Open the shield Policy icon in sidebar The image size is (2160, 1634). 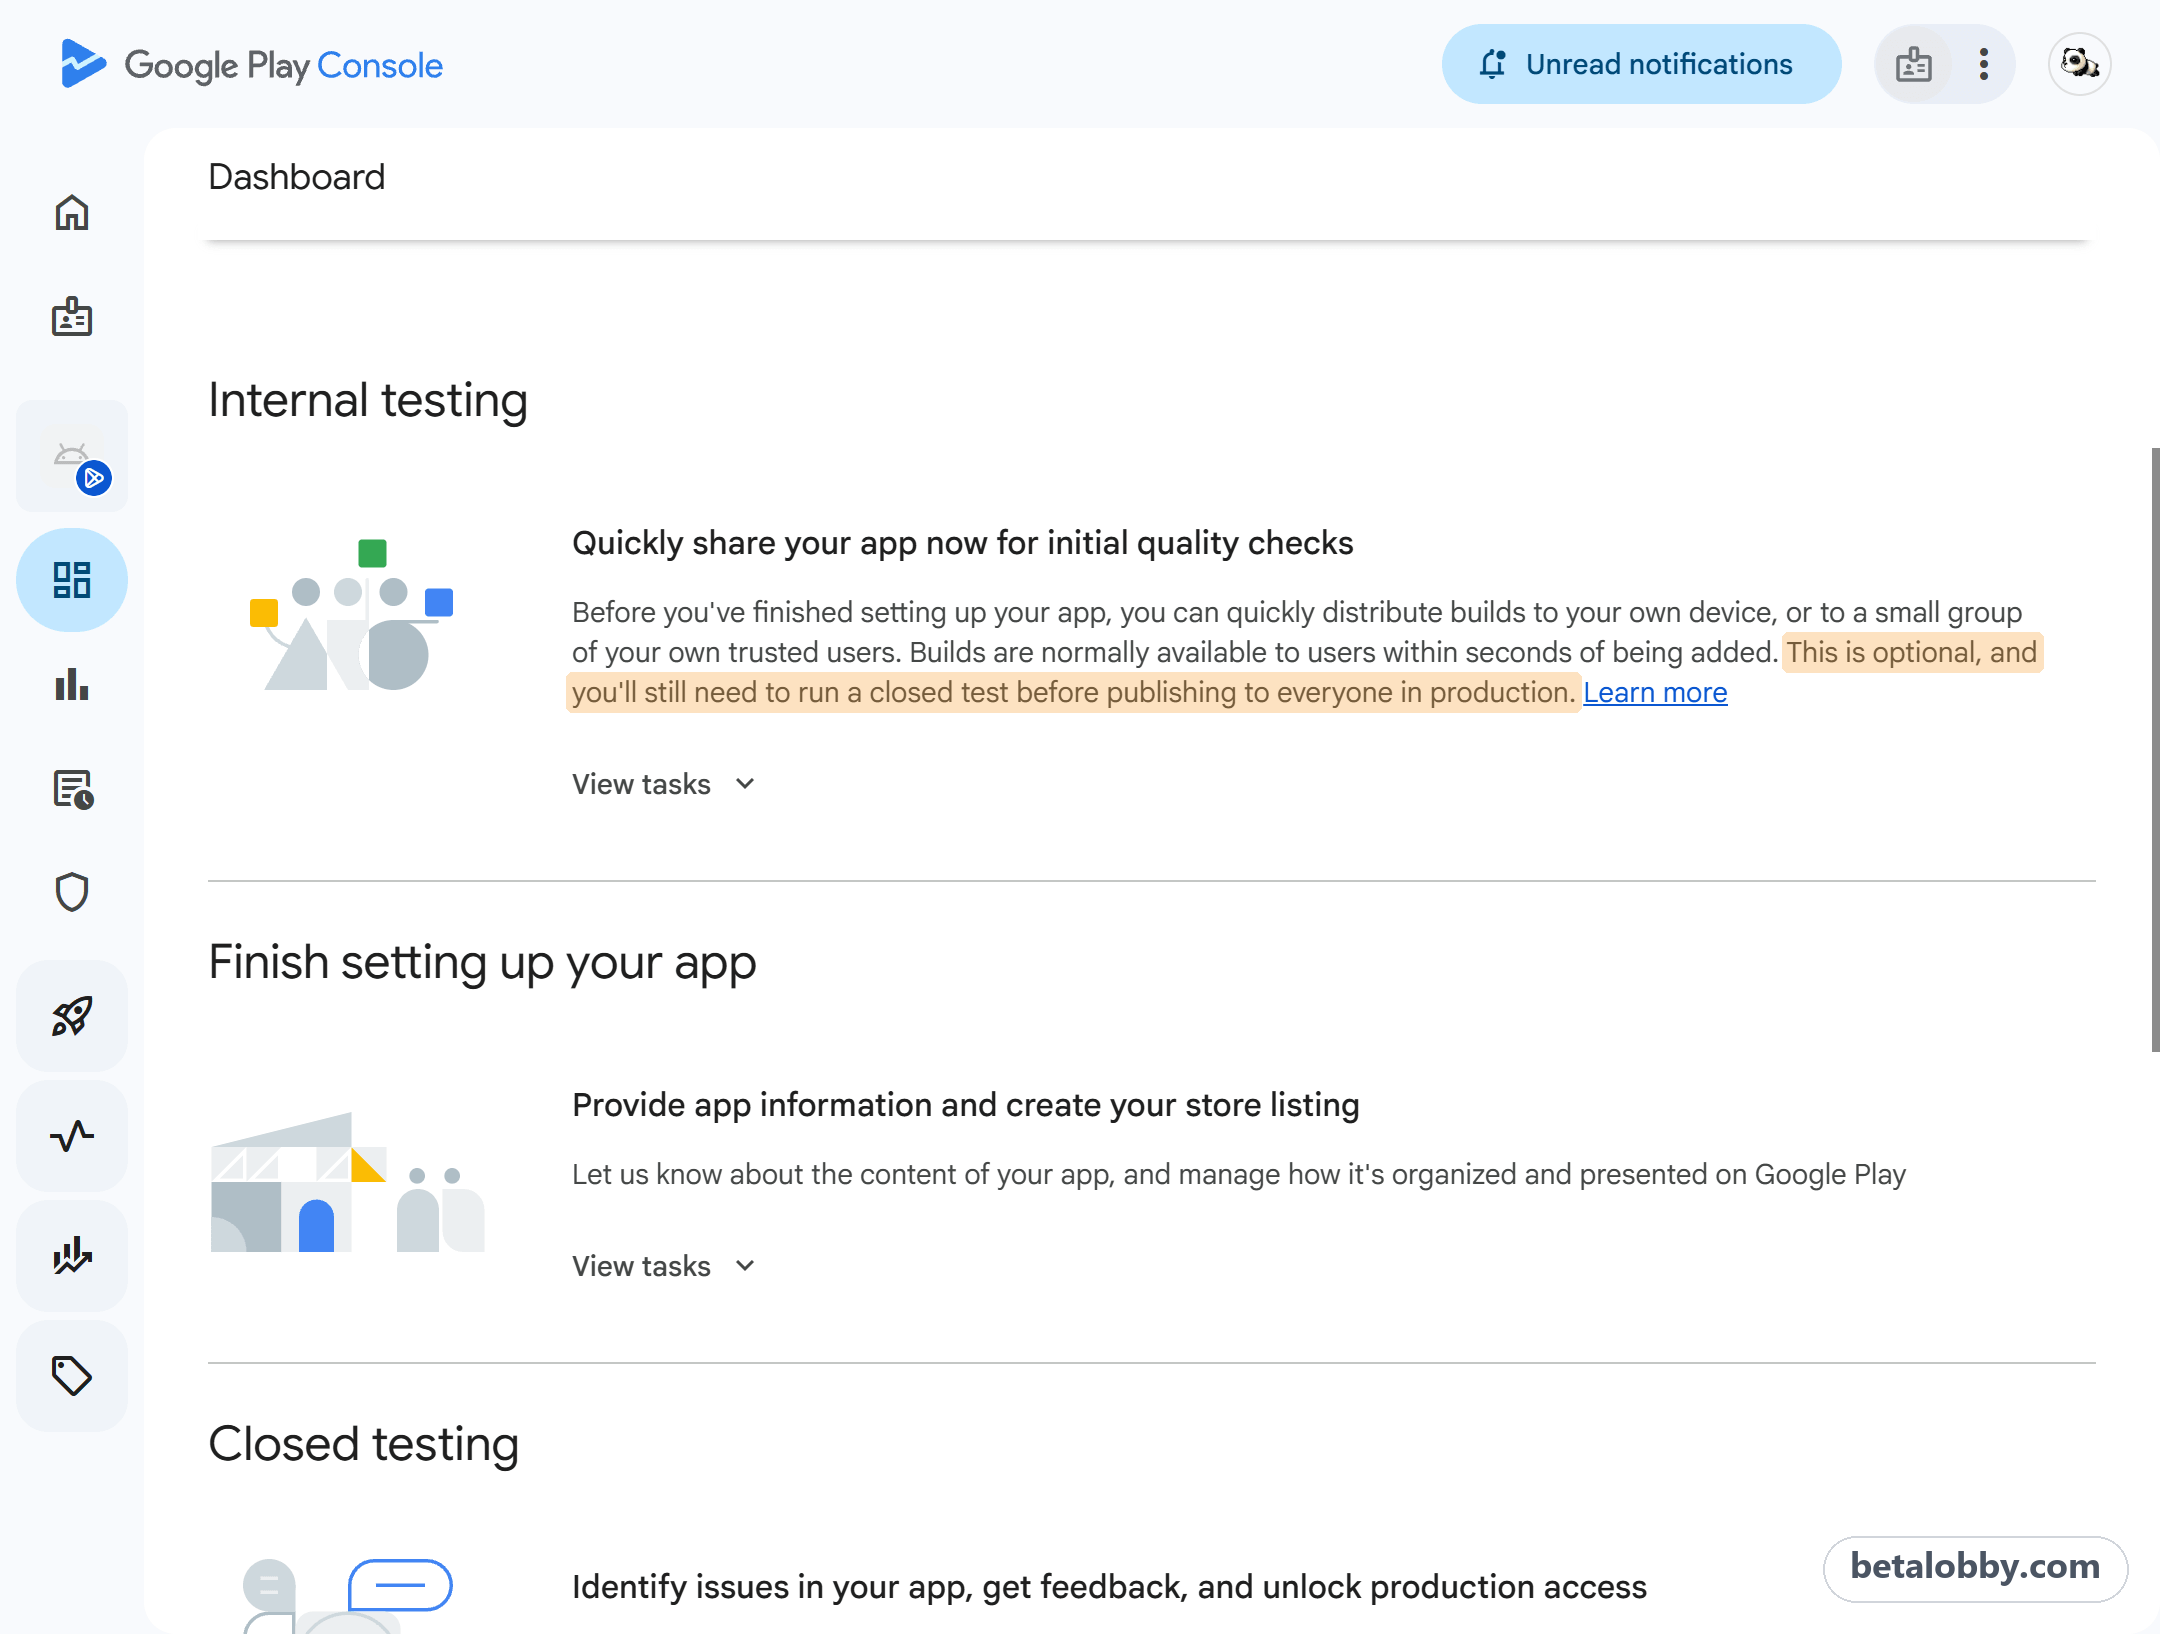(72, 892)
